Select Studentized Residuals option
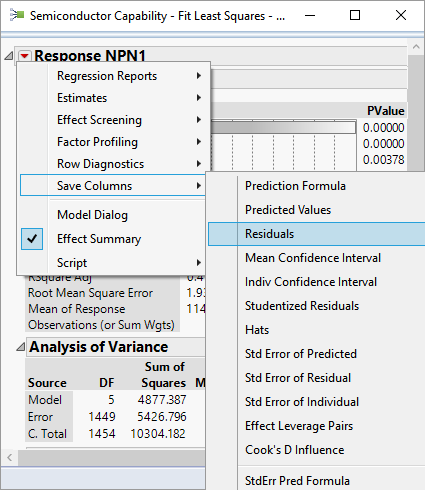 coord(302,306)
